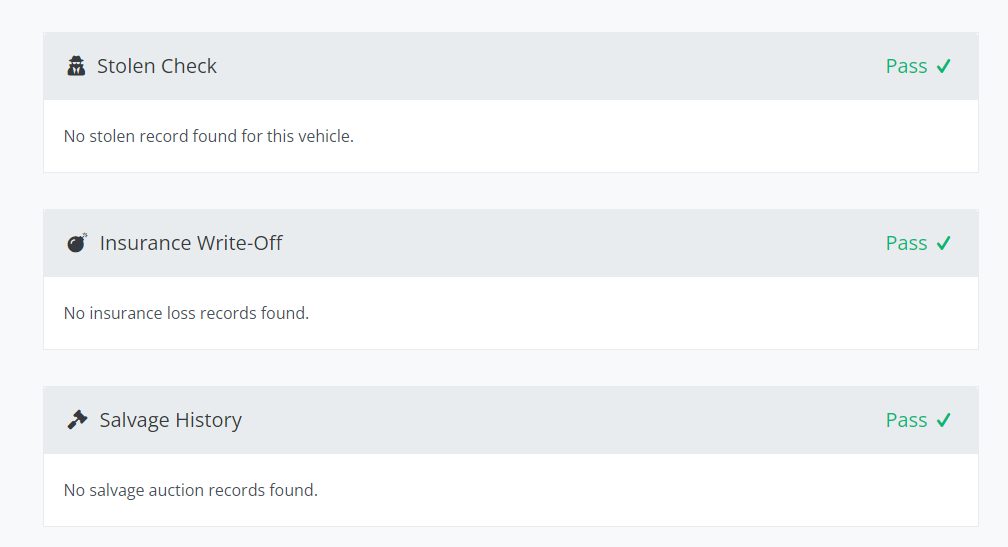Click the bomb icon beside Insurance Write-Off
The height and width of the screenshot is (547, 1008).
pyautogui.click(x=77, y=243)
